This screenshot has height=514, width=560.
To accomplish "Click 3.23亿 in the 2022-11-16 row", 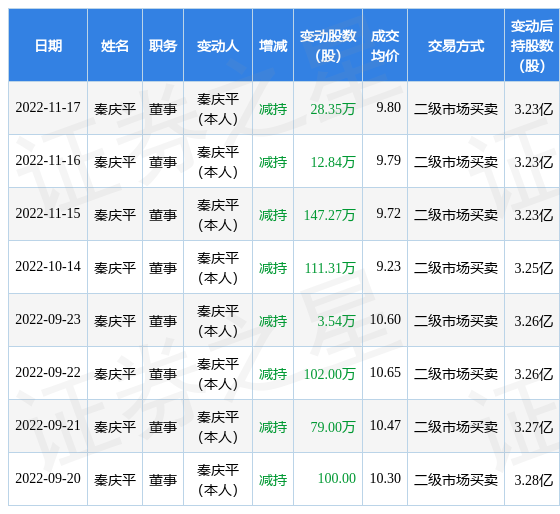I will 534,162.
